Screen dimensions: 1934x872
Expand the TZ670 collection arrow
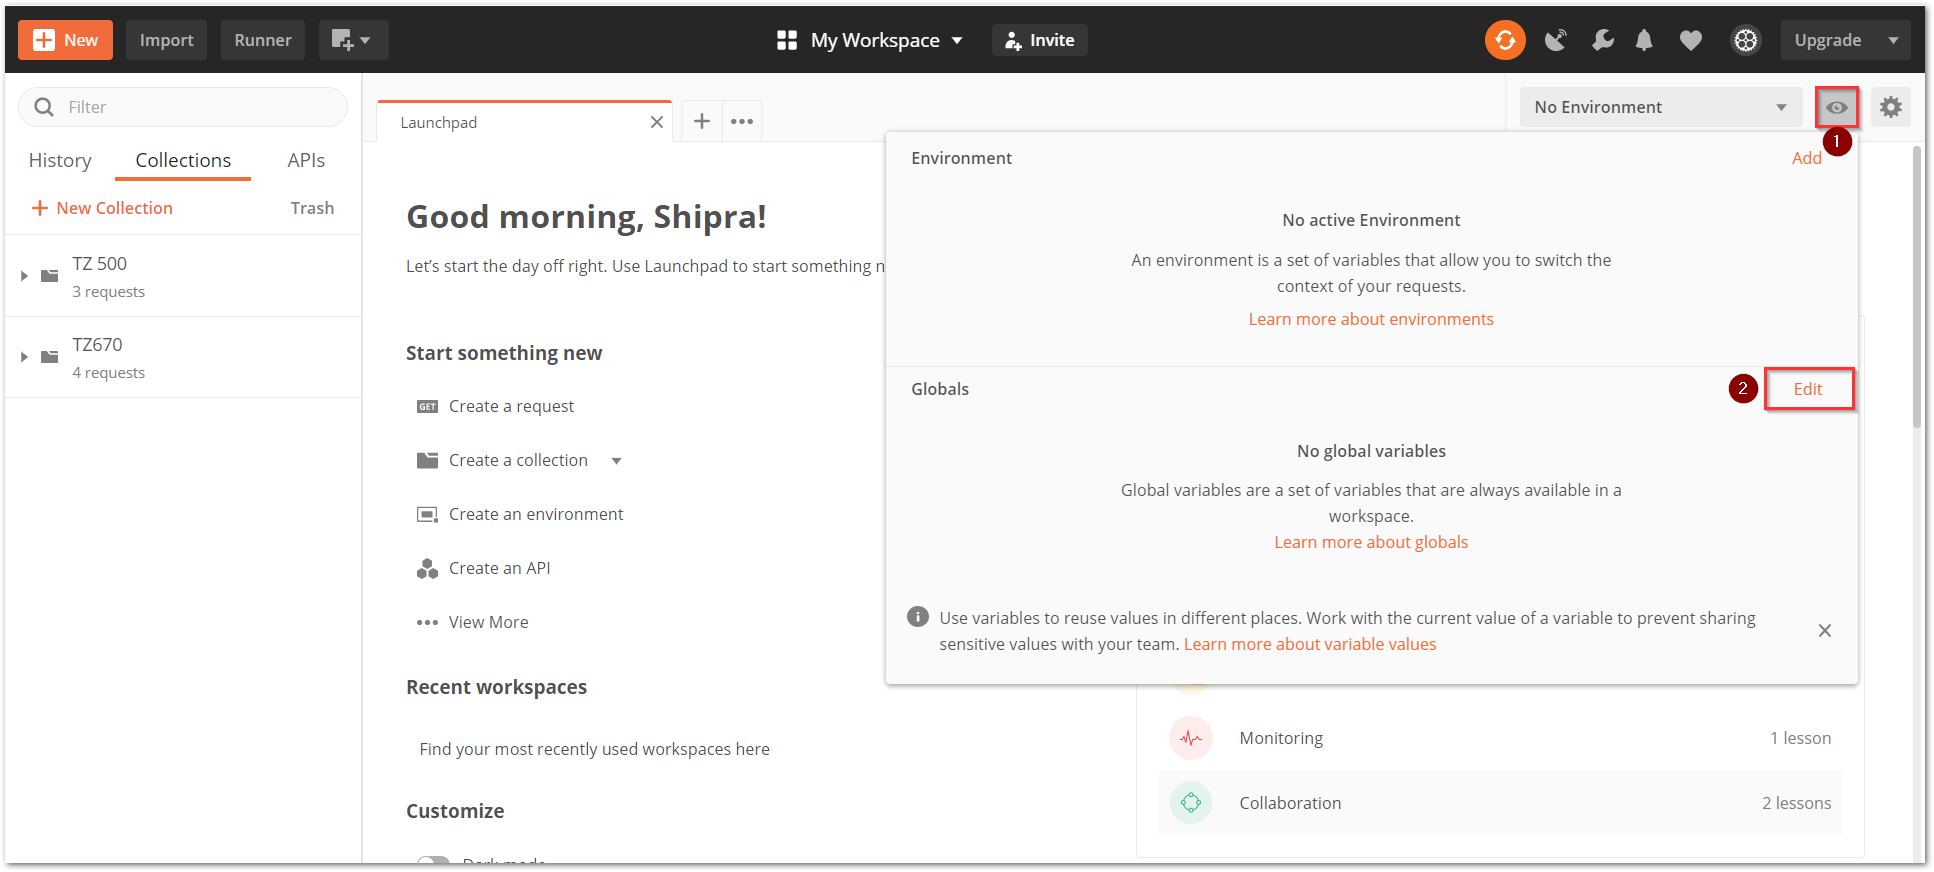click(x=24, y=357)
